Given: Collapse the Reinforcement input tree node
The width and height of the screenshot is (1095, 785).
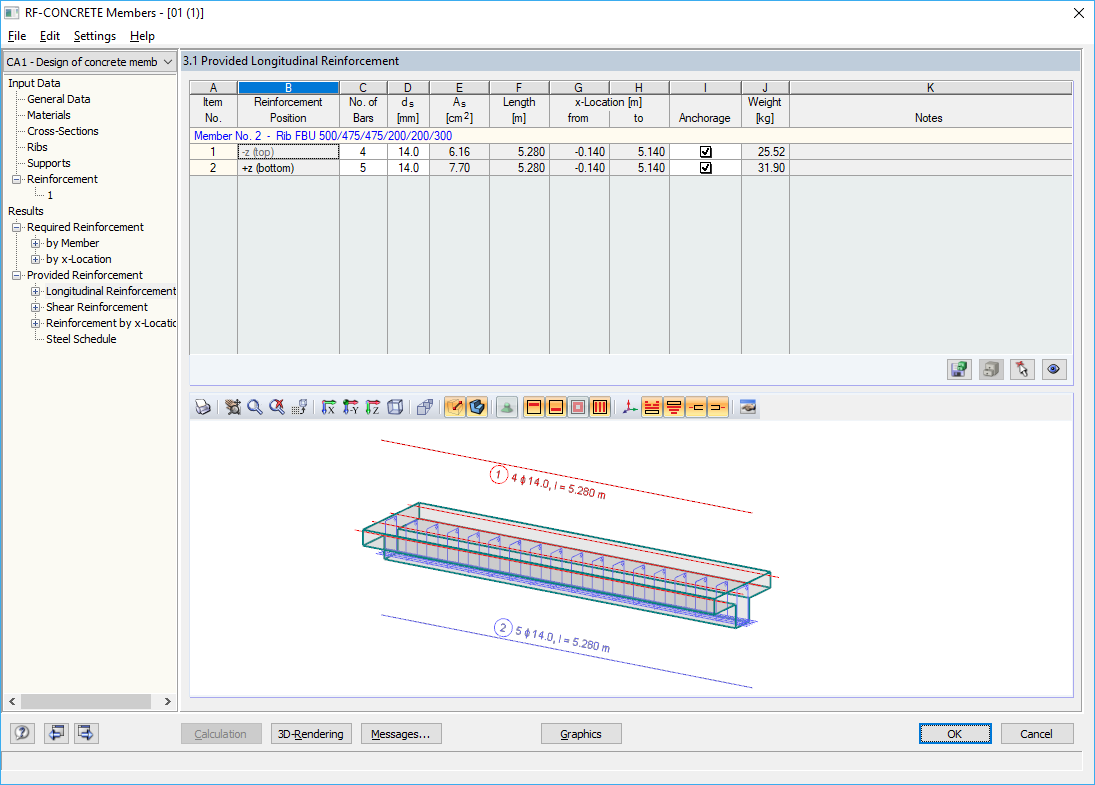Looking at the screenshot, I should click(16, 179).
